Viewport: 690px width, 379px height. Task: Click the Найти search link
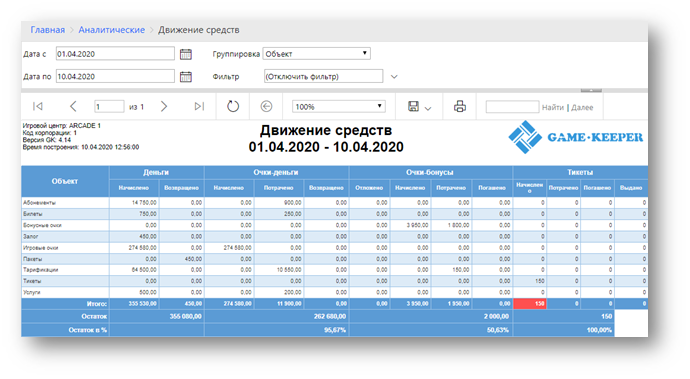click(x=553, y=107)
